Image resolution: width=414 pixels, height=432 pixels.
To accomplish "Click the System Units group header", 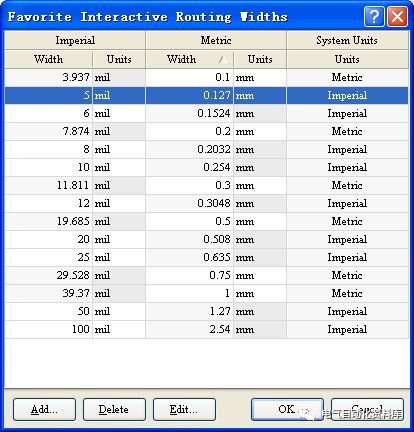I will click(x=347, y=40).
